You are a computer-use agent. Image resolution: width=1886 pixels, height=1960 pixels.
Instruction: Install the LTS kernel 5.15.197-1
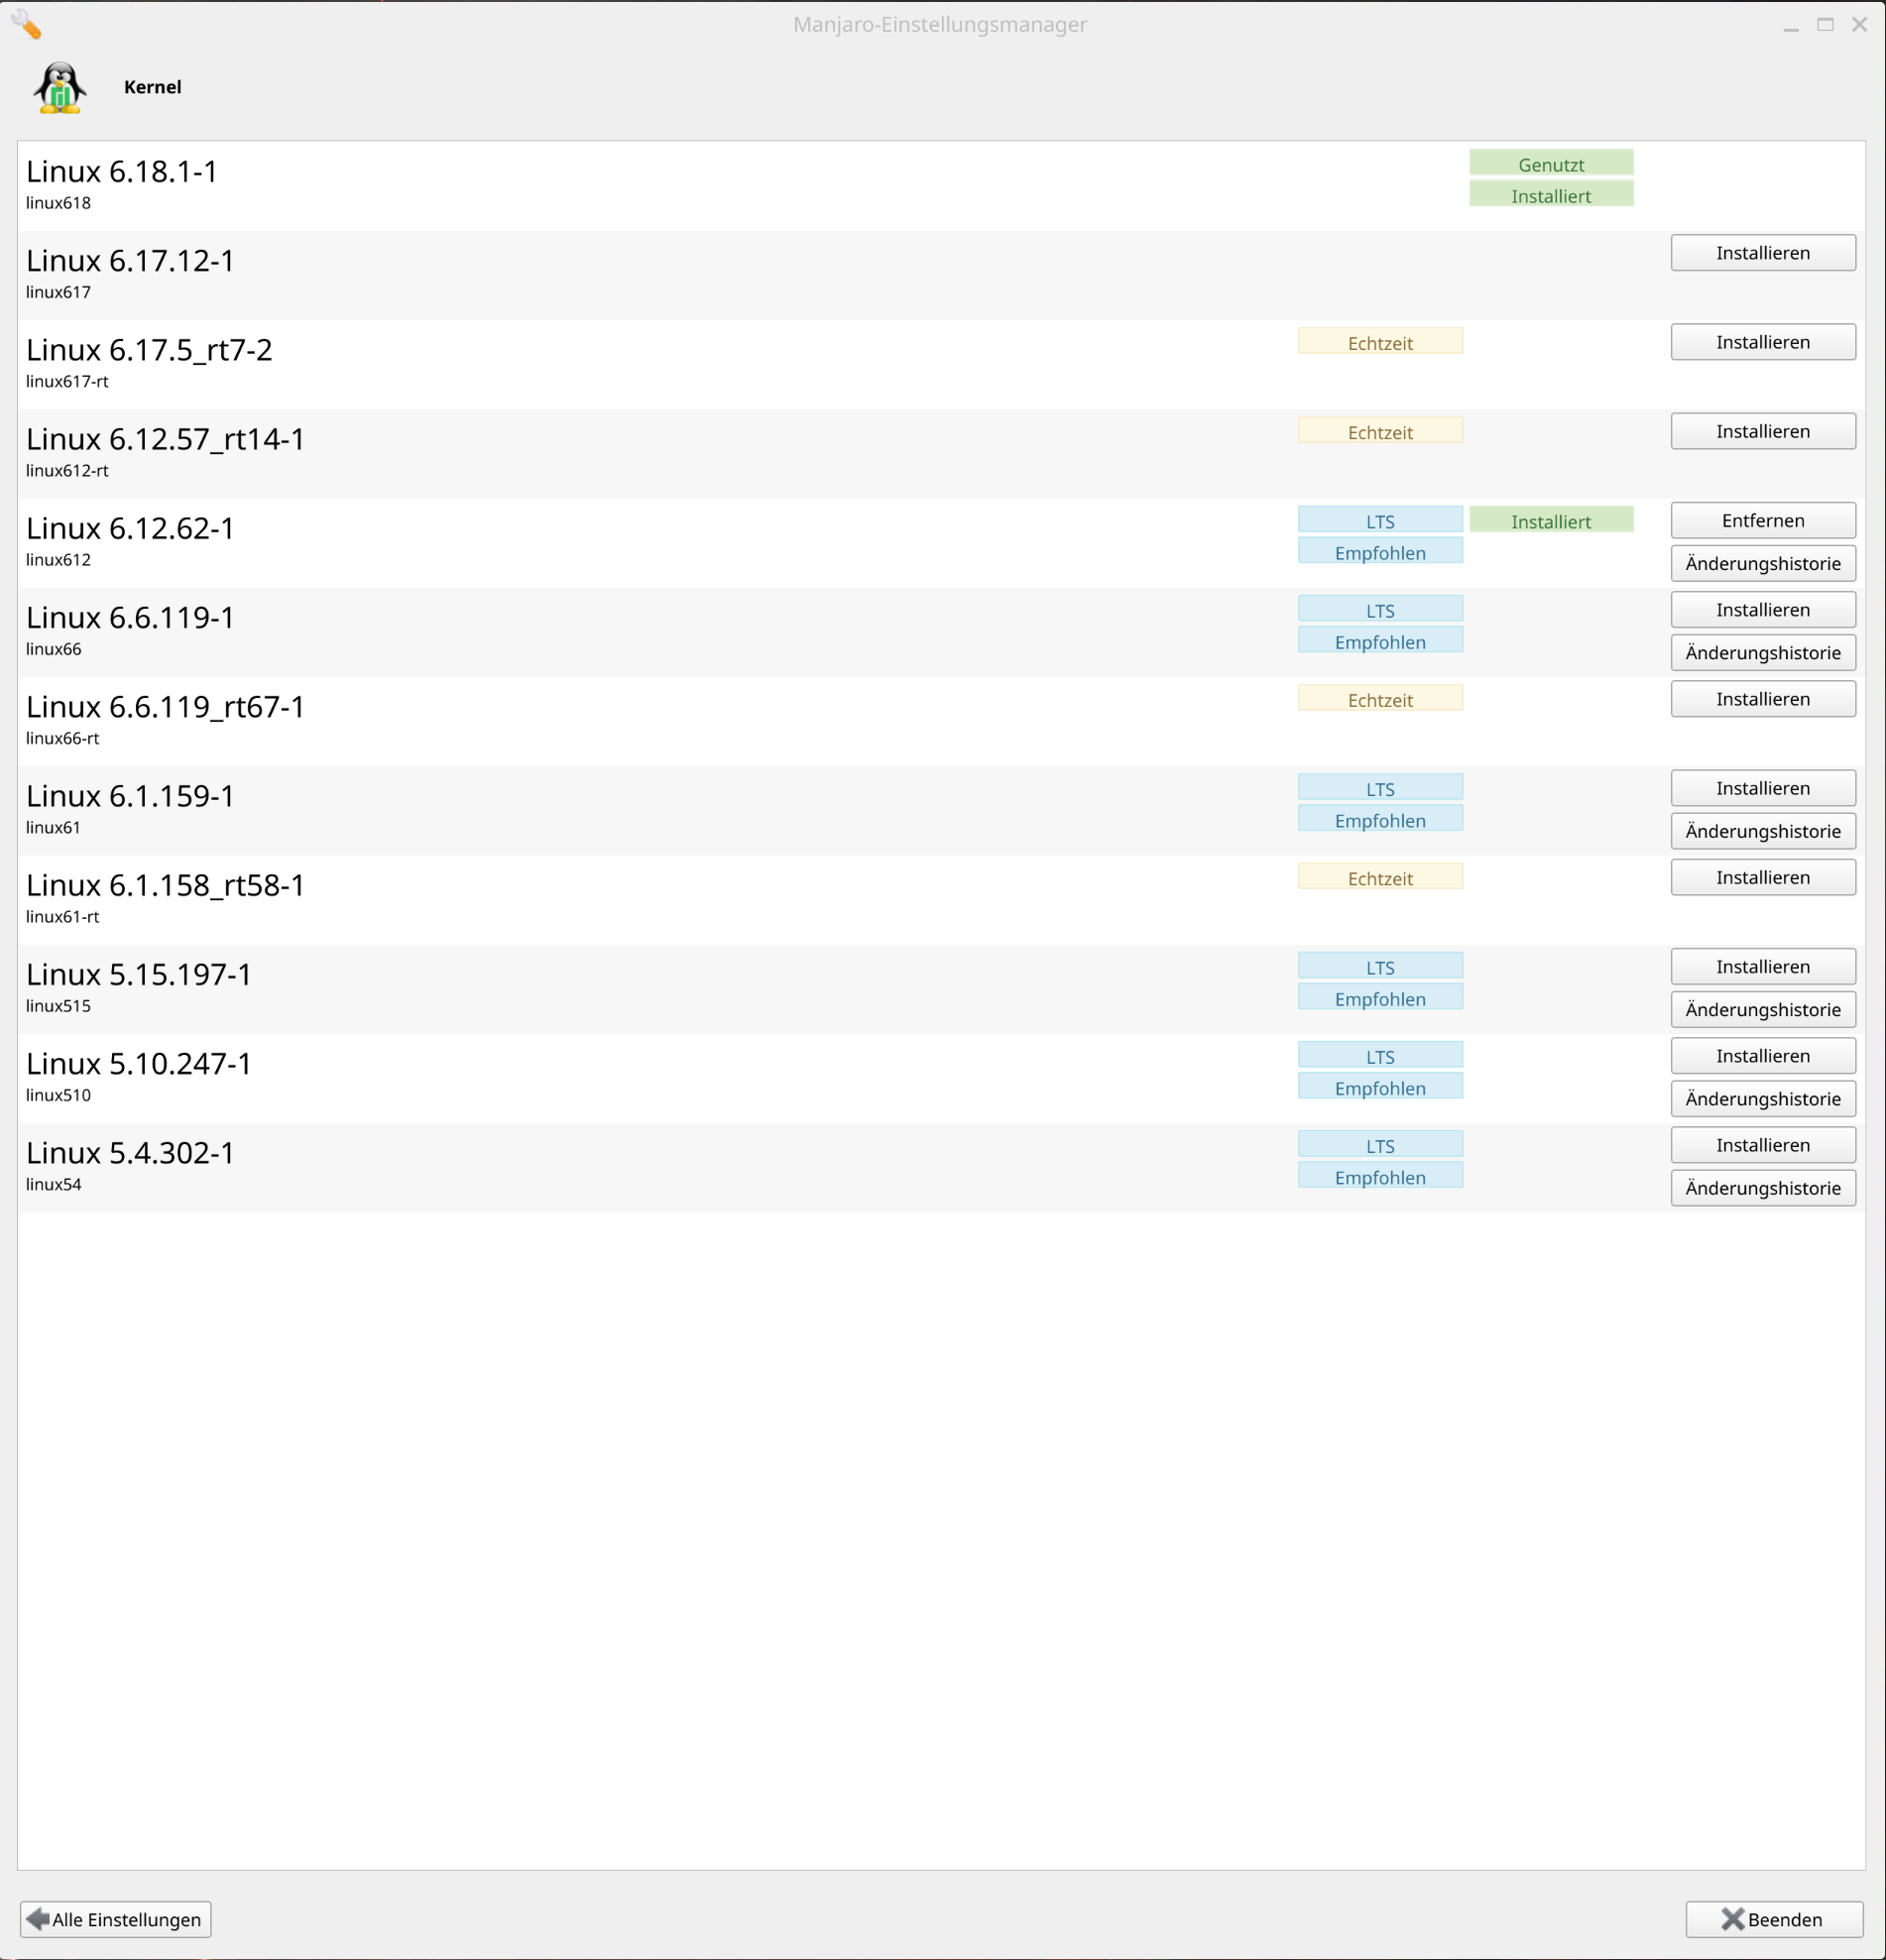point(1762,966)
